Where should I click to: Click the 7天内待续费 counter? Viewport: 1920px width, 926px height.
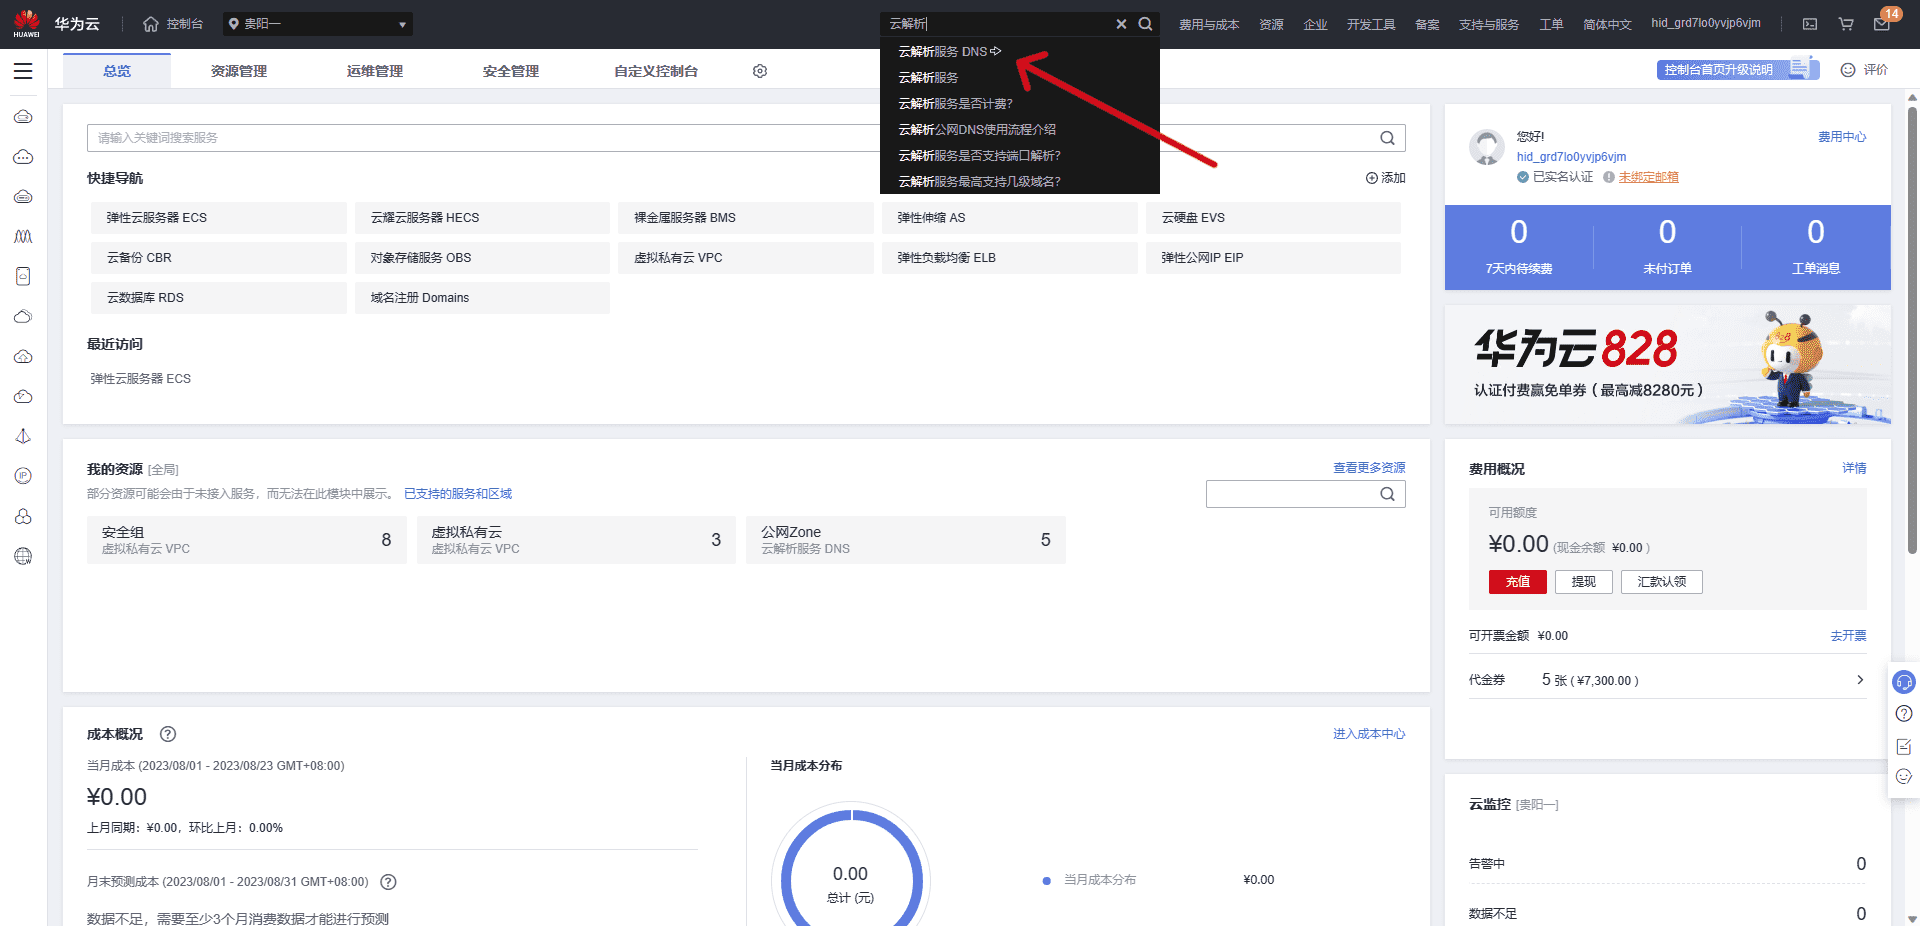[x=1519, y=247]
